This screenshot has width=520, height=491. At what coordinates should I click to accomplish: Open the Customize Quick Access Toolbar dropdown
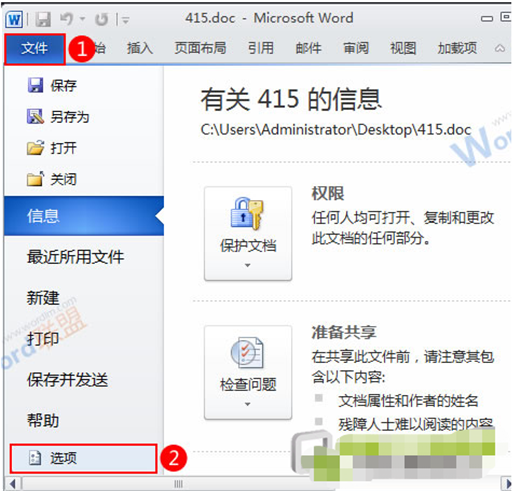coord(125,20)
